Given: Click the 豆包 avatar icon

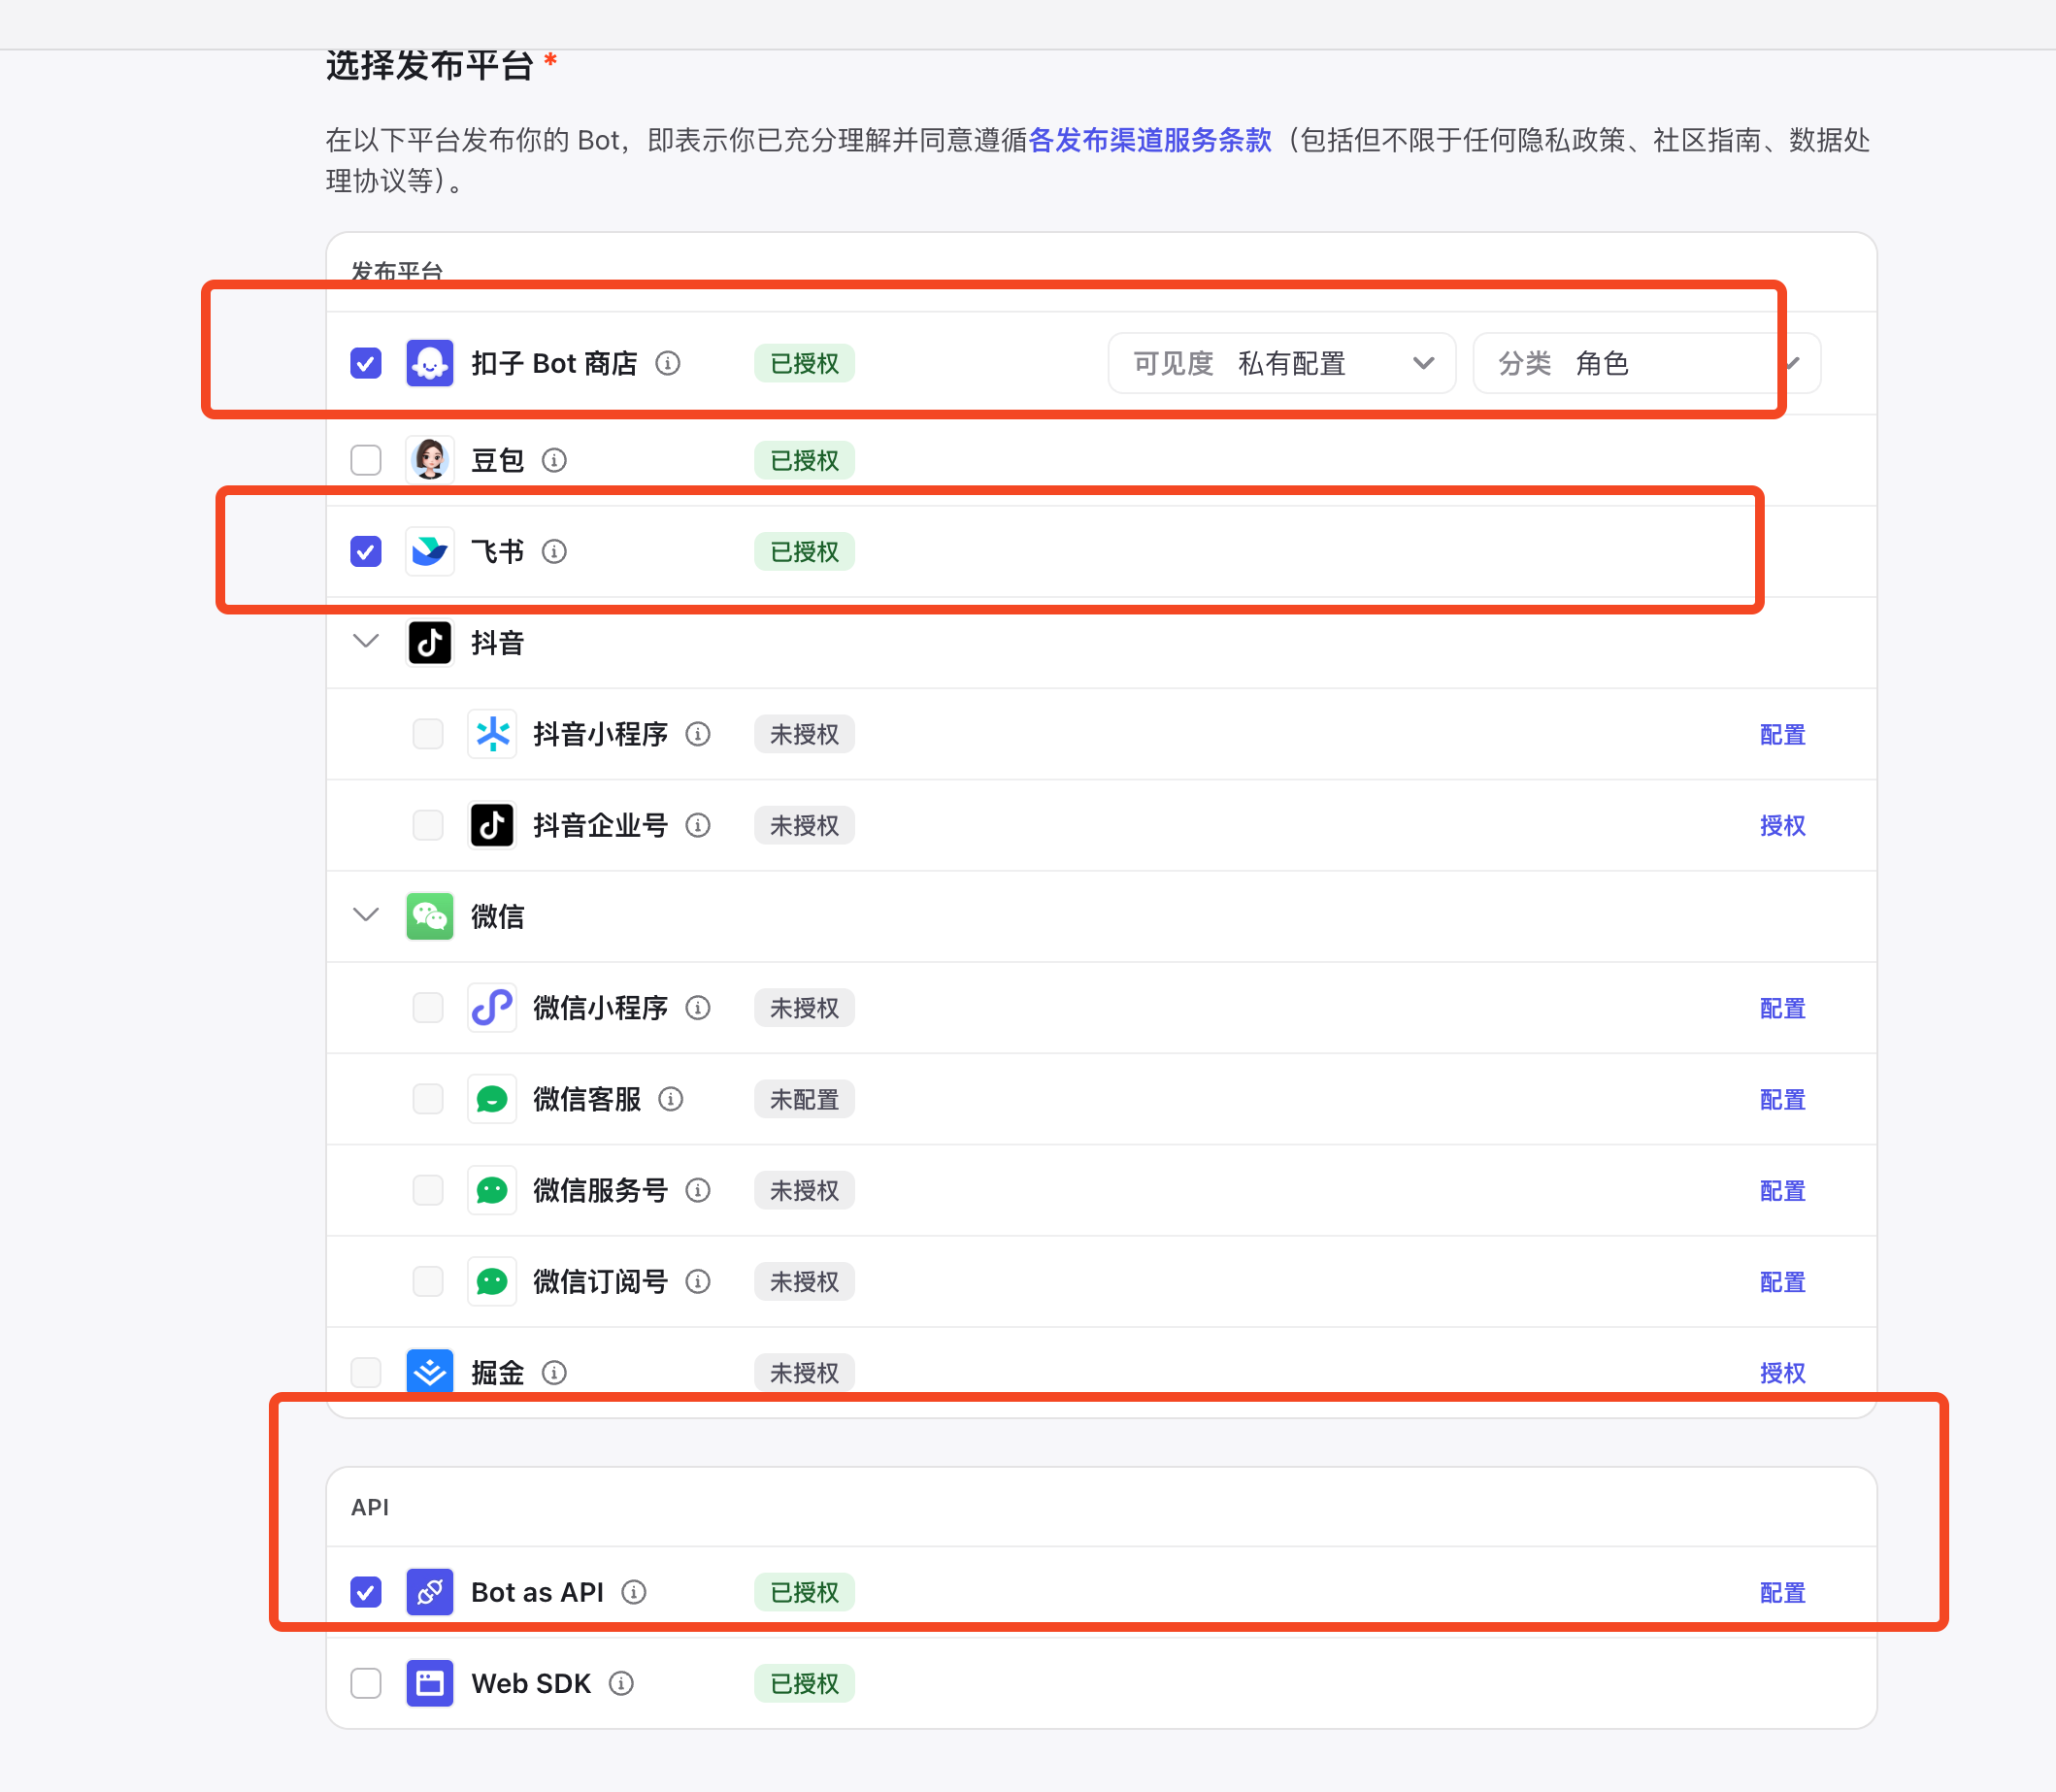Looking at the screenshot, I should pyautogui.click(x=430, y=460).
